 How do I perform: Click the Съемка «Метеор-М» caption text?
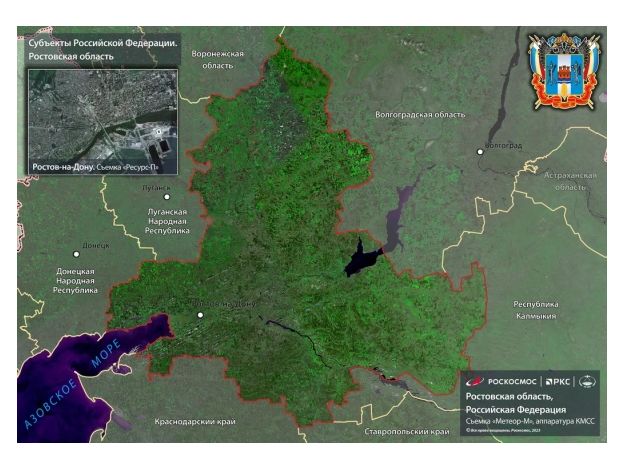[530, 421]
